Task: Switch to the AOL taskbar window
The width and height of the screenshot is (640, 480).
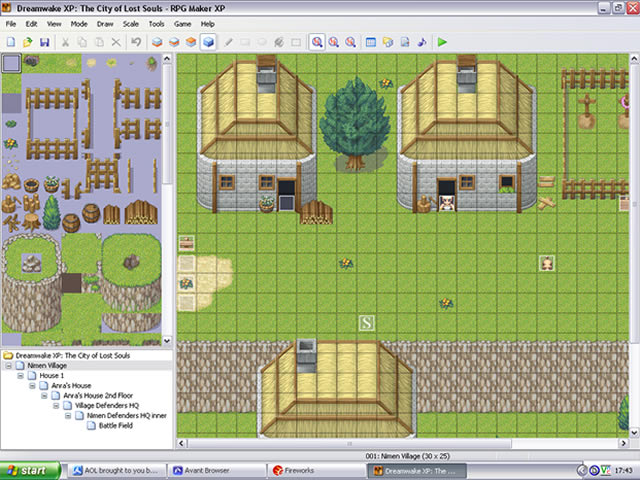Action: 116,471
